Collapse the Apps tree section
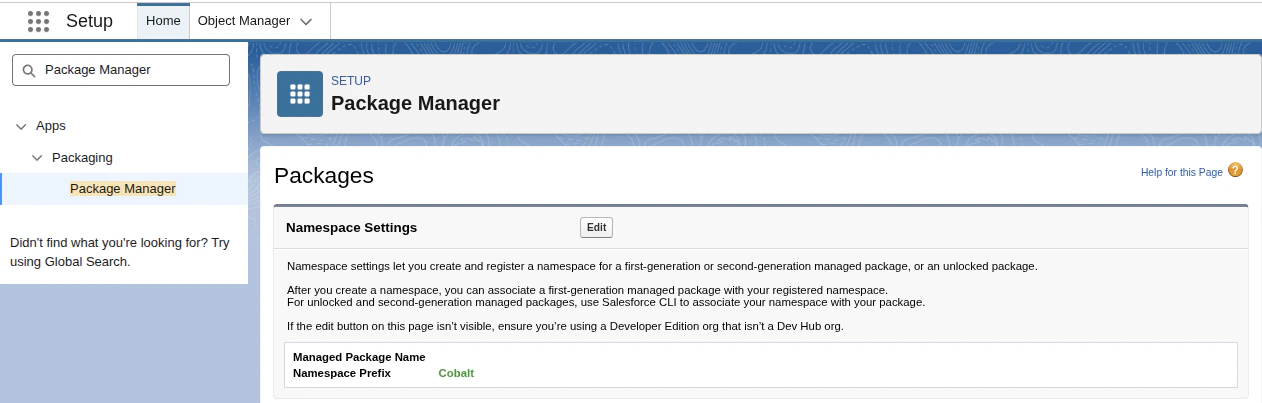This screenshot has height=403, width=1262. [x=21, y=126]
